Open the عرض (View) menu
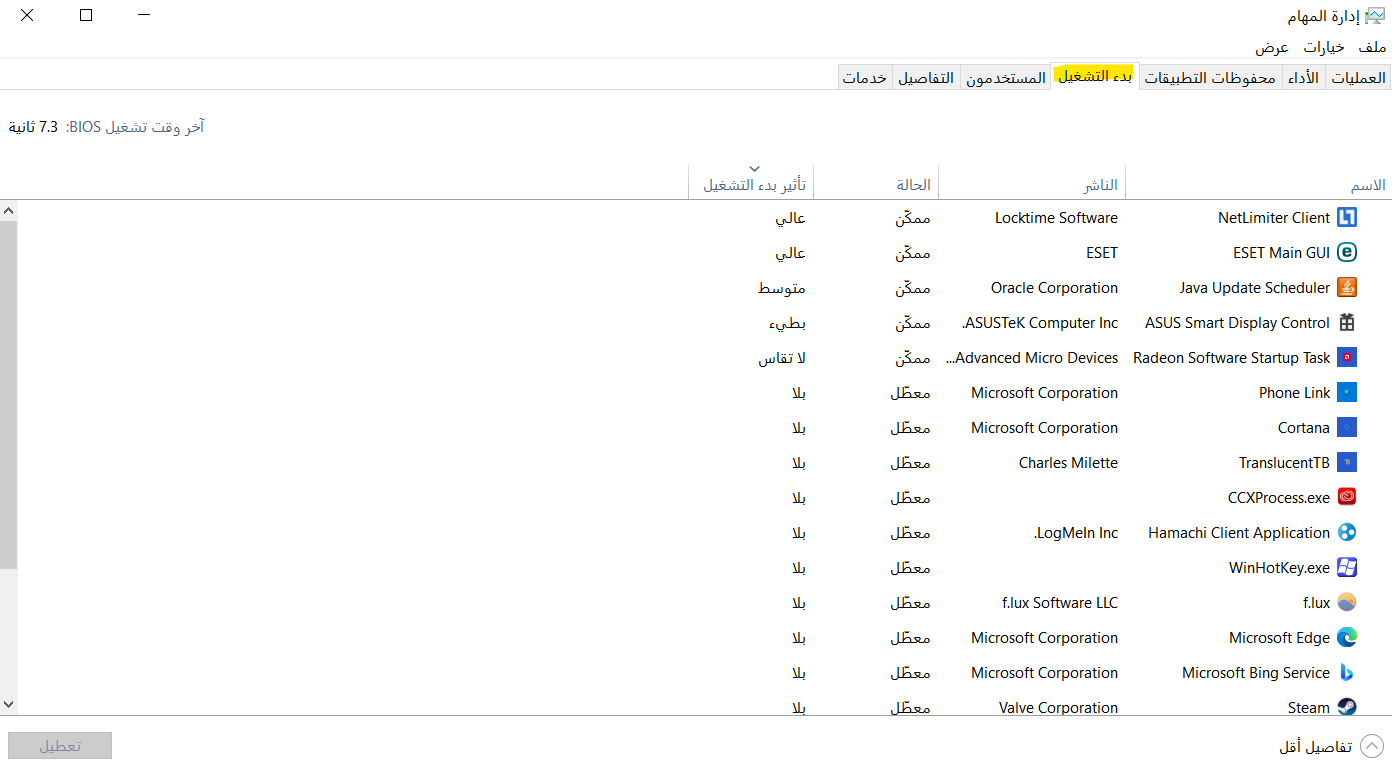This screenshot has height=773, width=1392. click(x=1272, y=47)
